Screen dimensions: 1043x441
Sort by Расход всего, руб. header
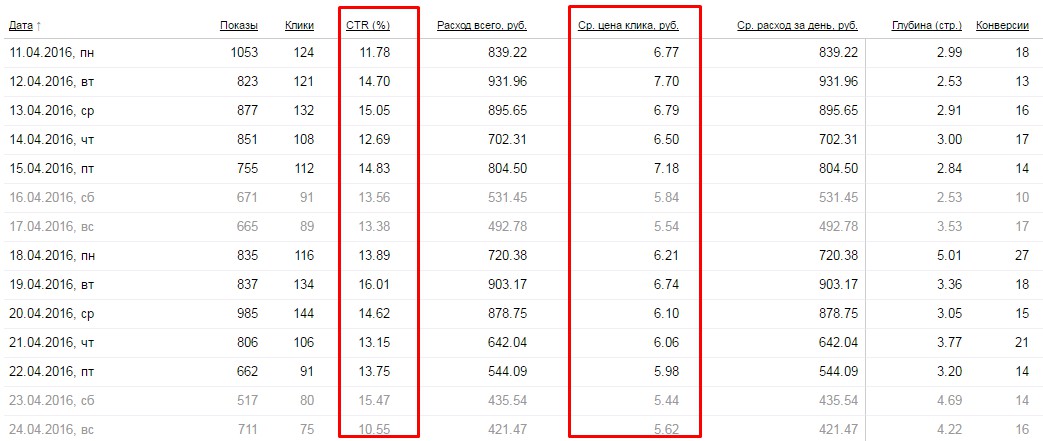(482, 26)
